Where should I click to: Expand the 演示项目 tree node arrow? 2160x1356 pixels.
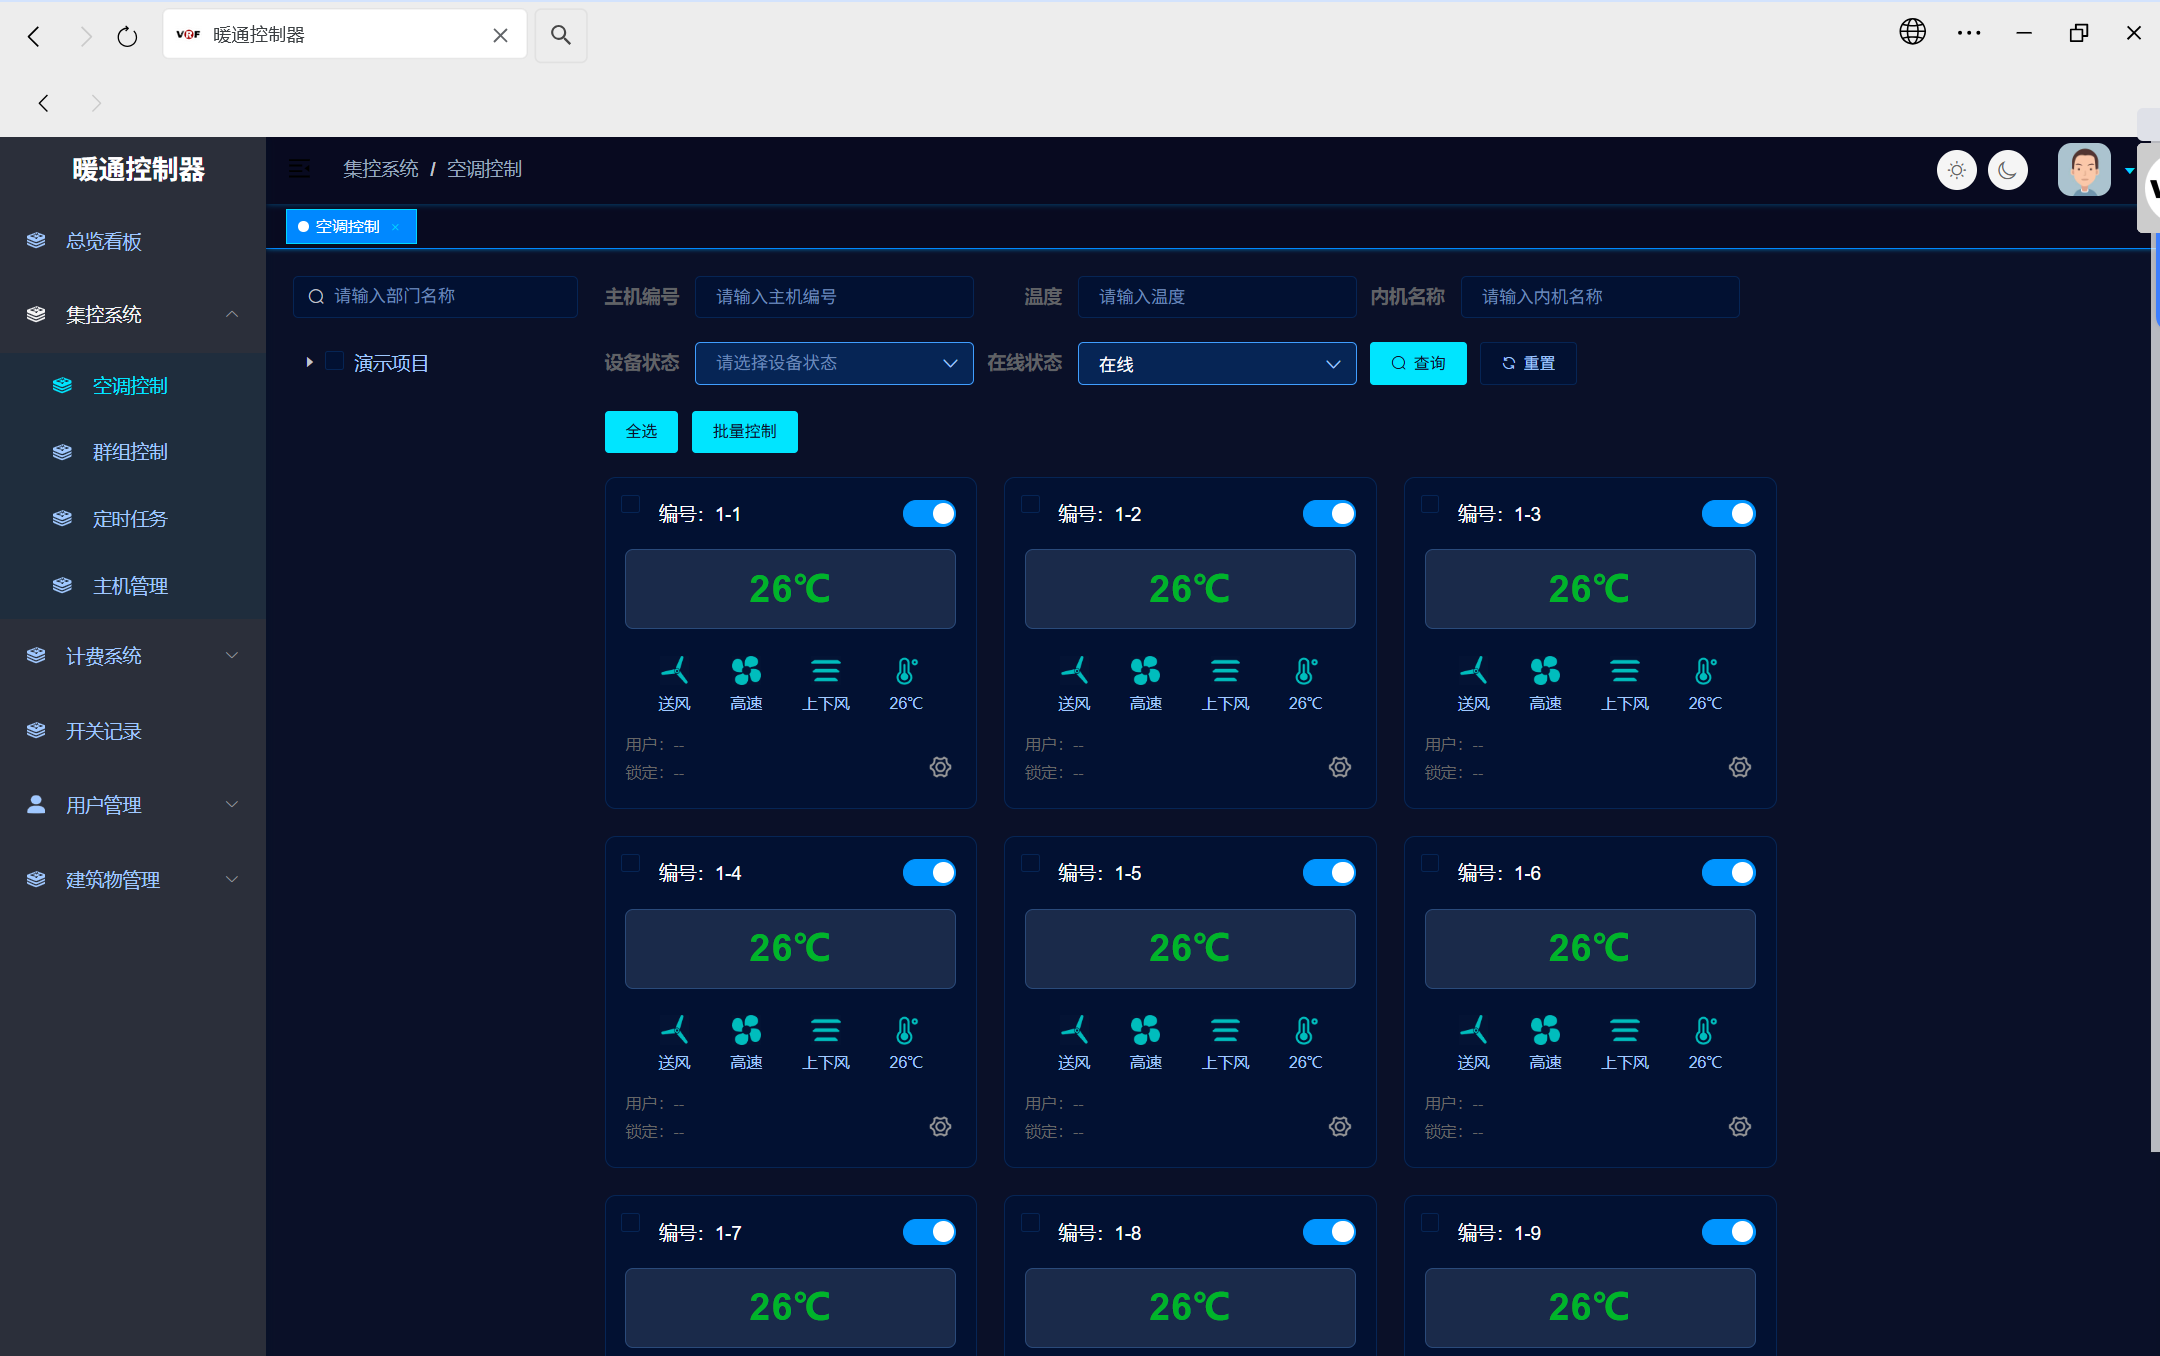[309, 362]
